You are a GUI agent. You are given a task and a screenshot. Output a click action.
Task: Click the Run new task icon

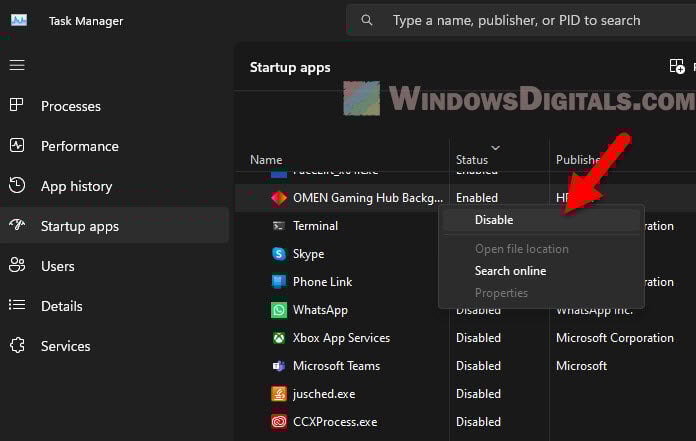[677, 67]
